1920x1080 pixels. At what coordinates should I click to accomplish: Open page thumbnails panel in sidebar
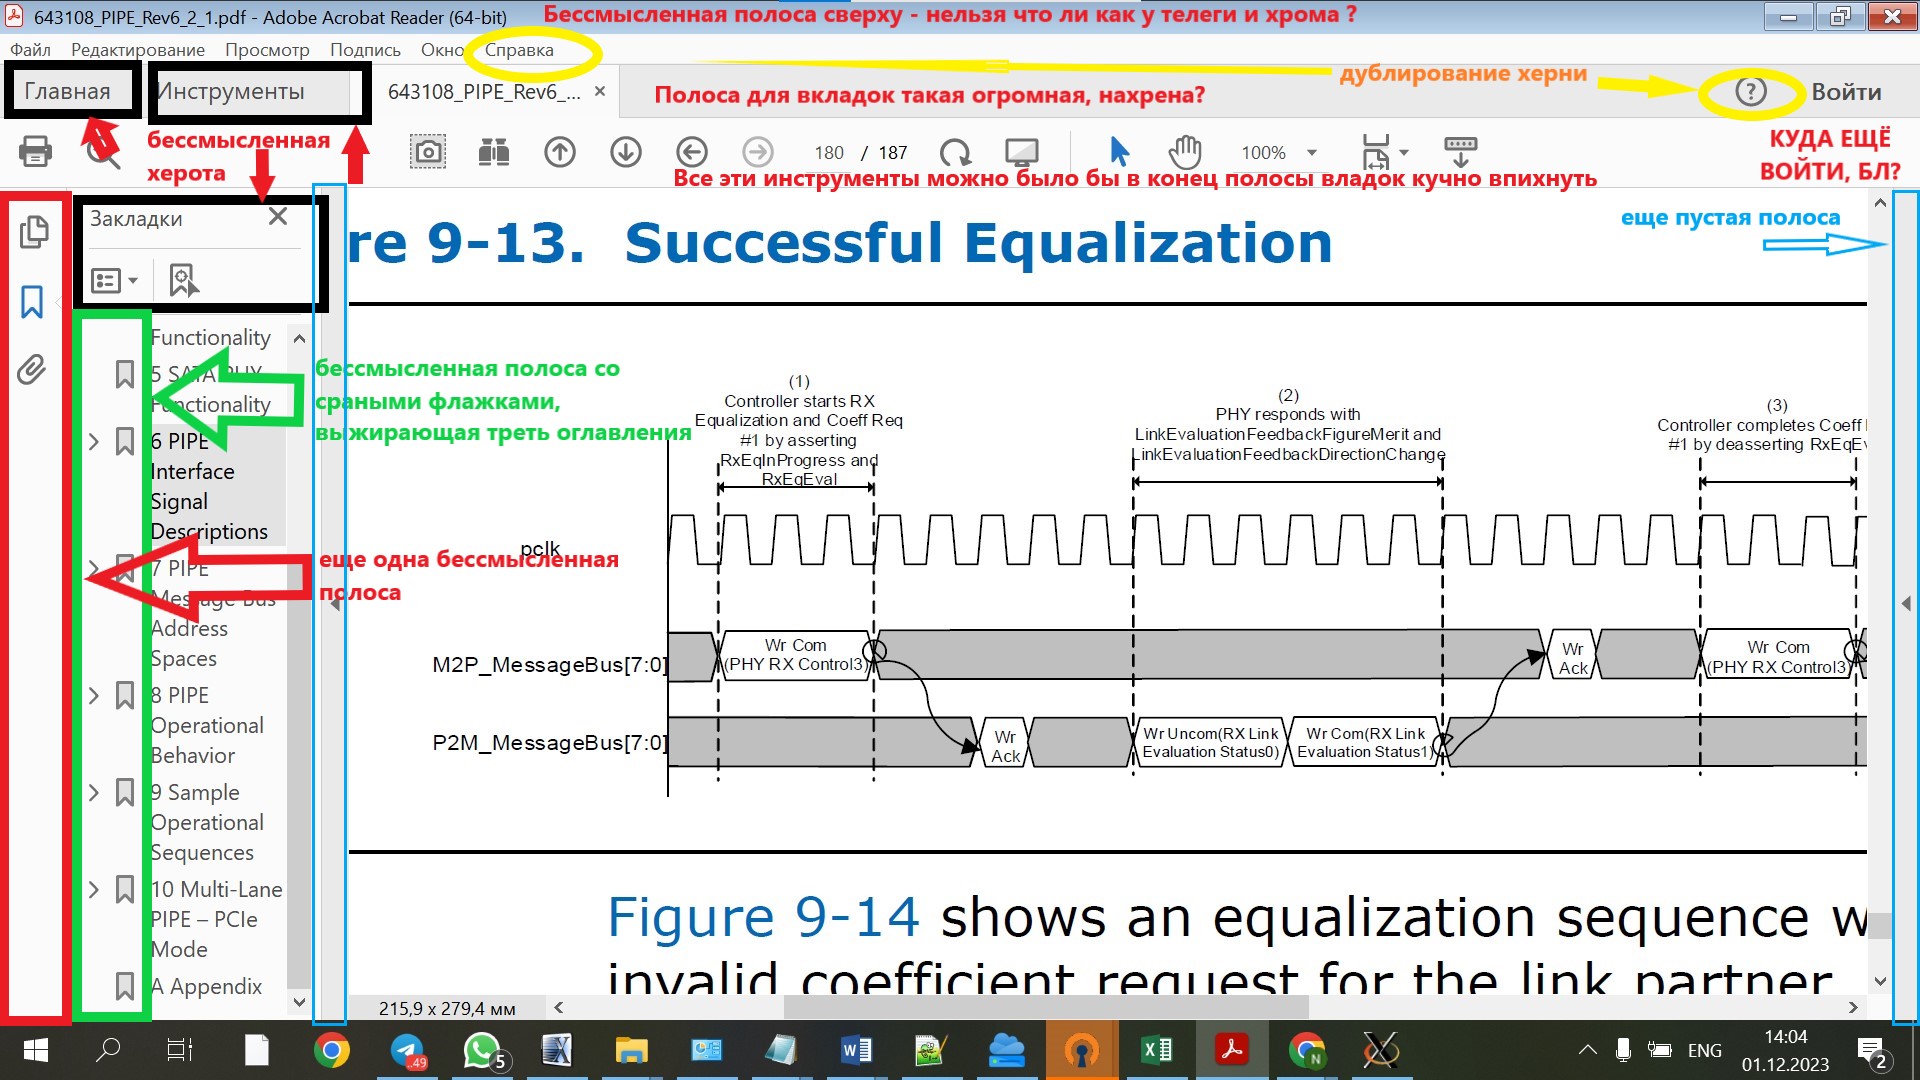click(x=33, y=232)
